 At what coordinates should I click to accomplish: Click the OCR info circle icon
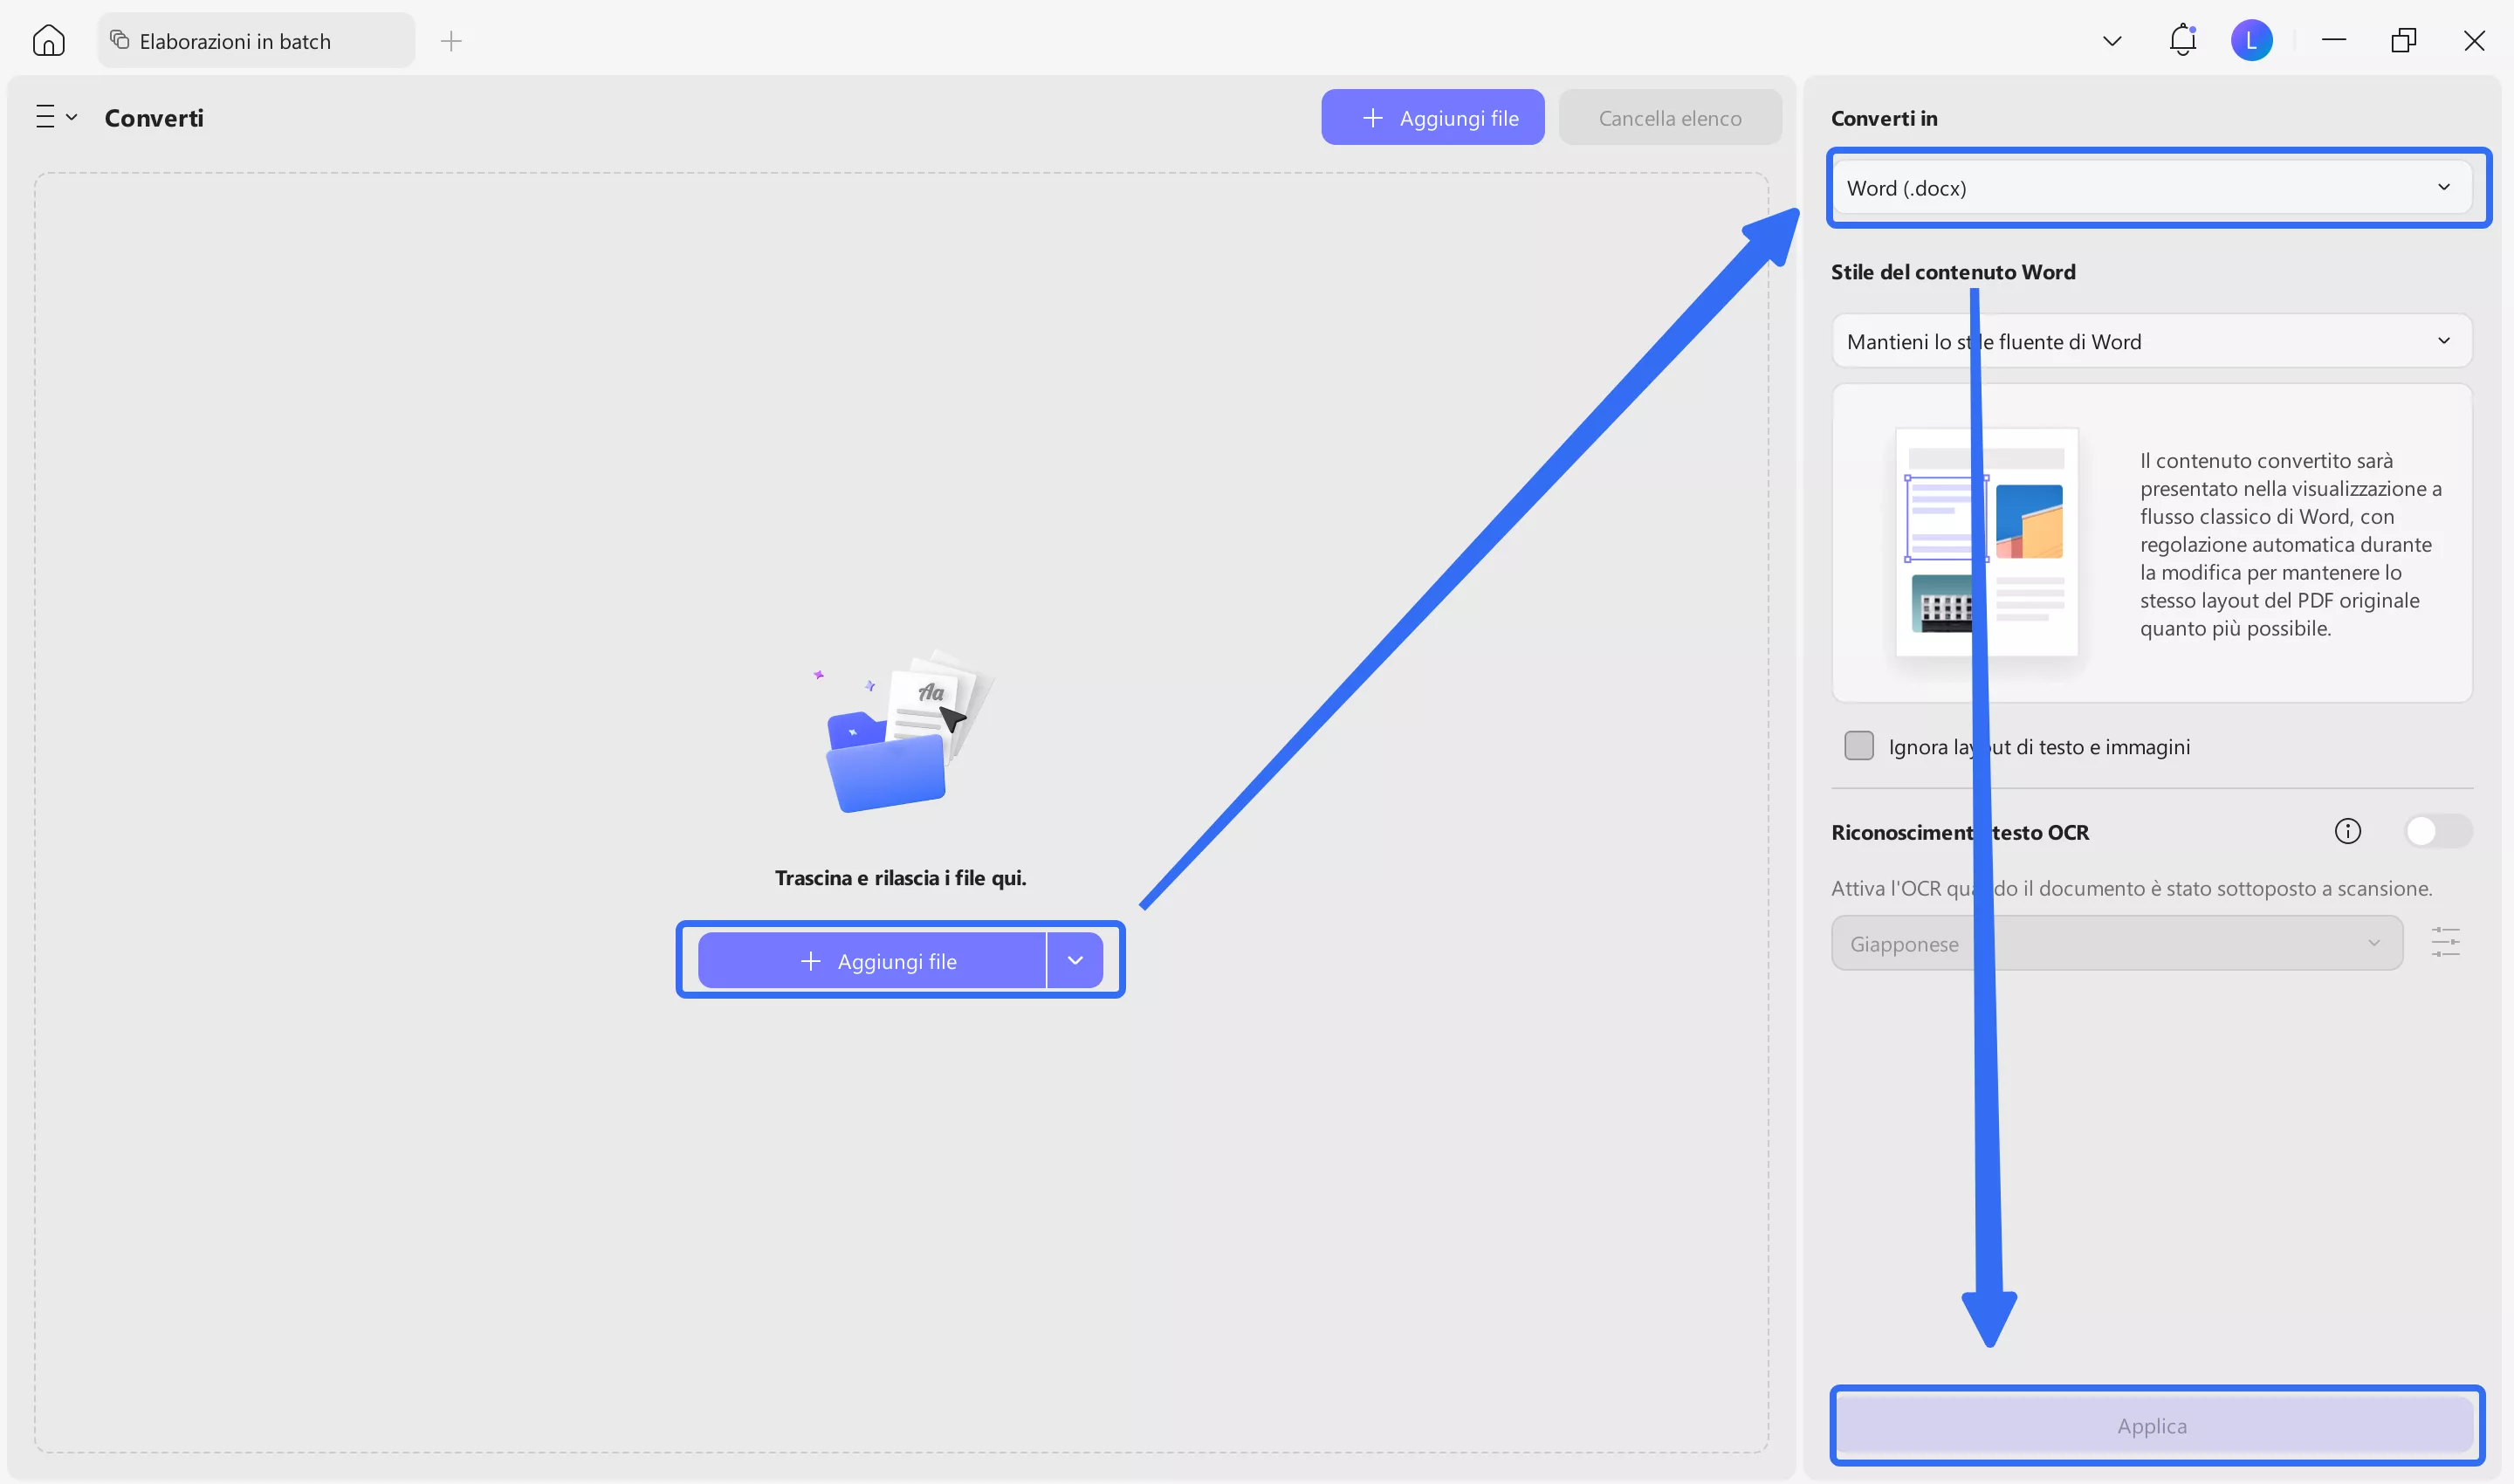(2347, 831)
